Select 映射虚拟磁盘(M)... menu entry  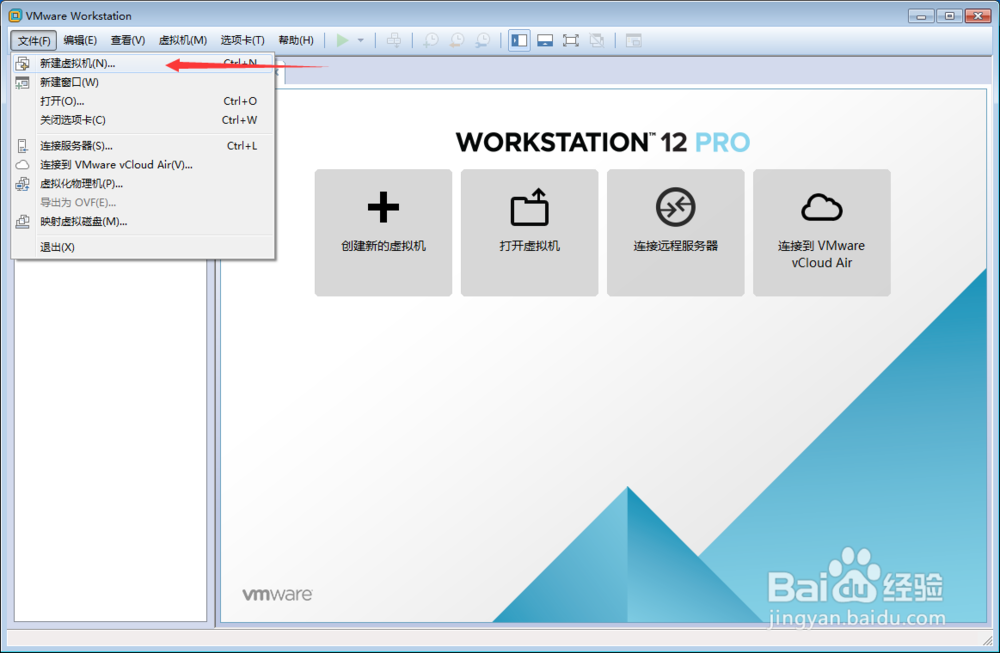pyautogui.click(x=143, y=221)
